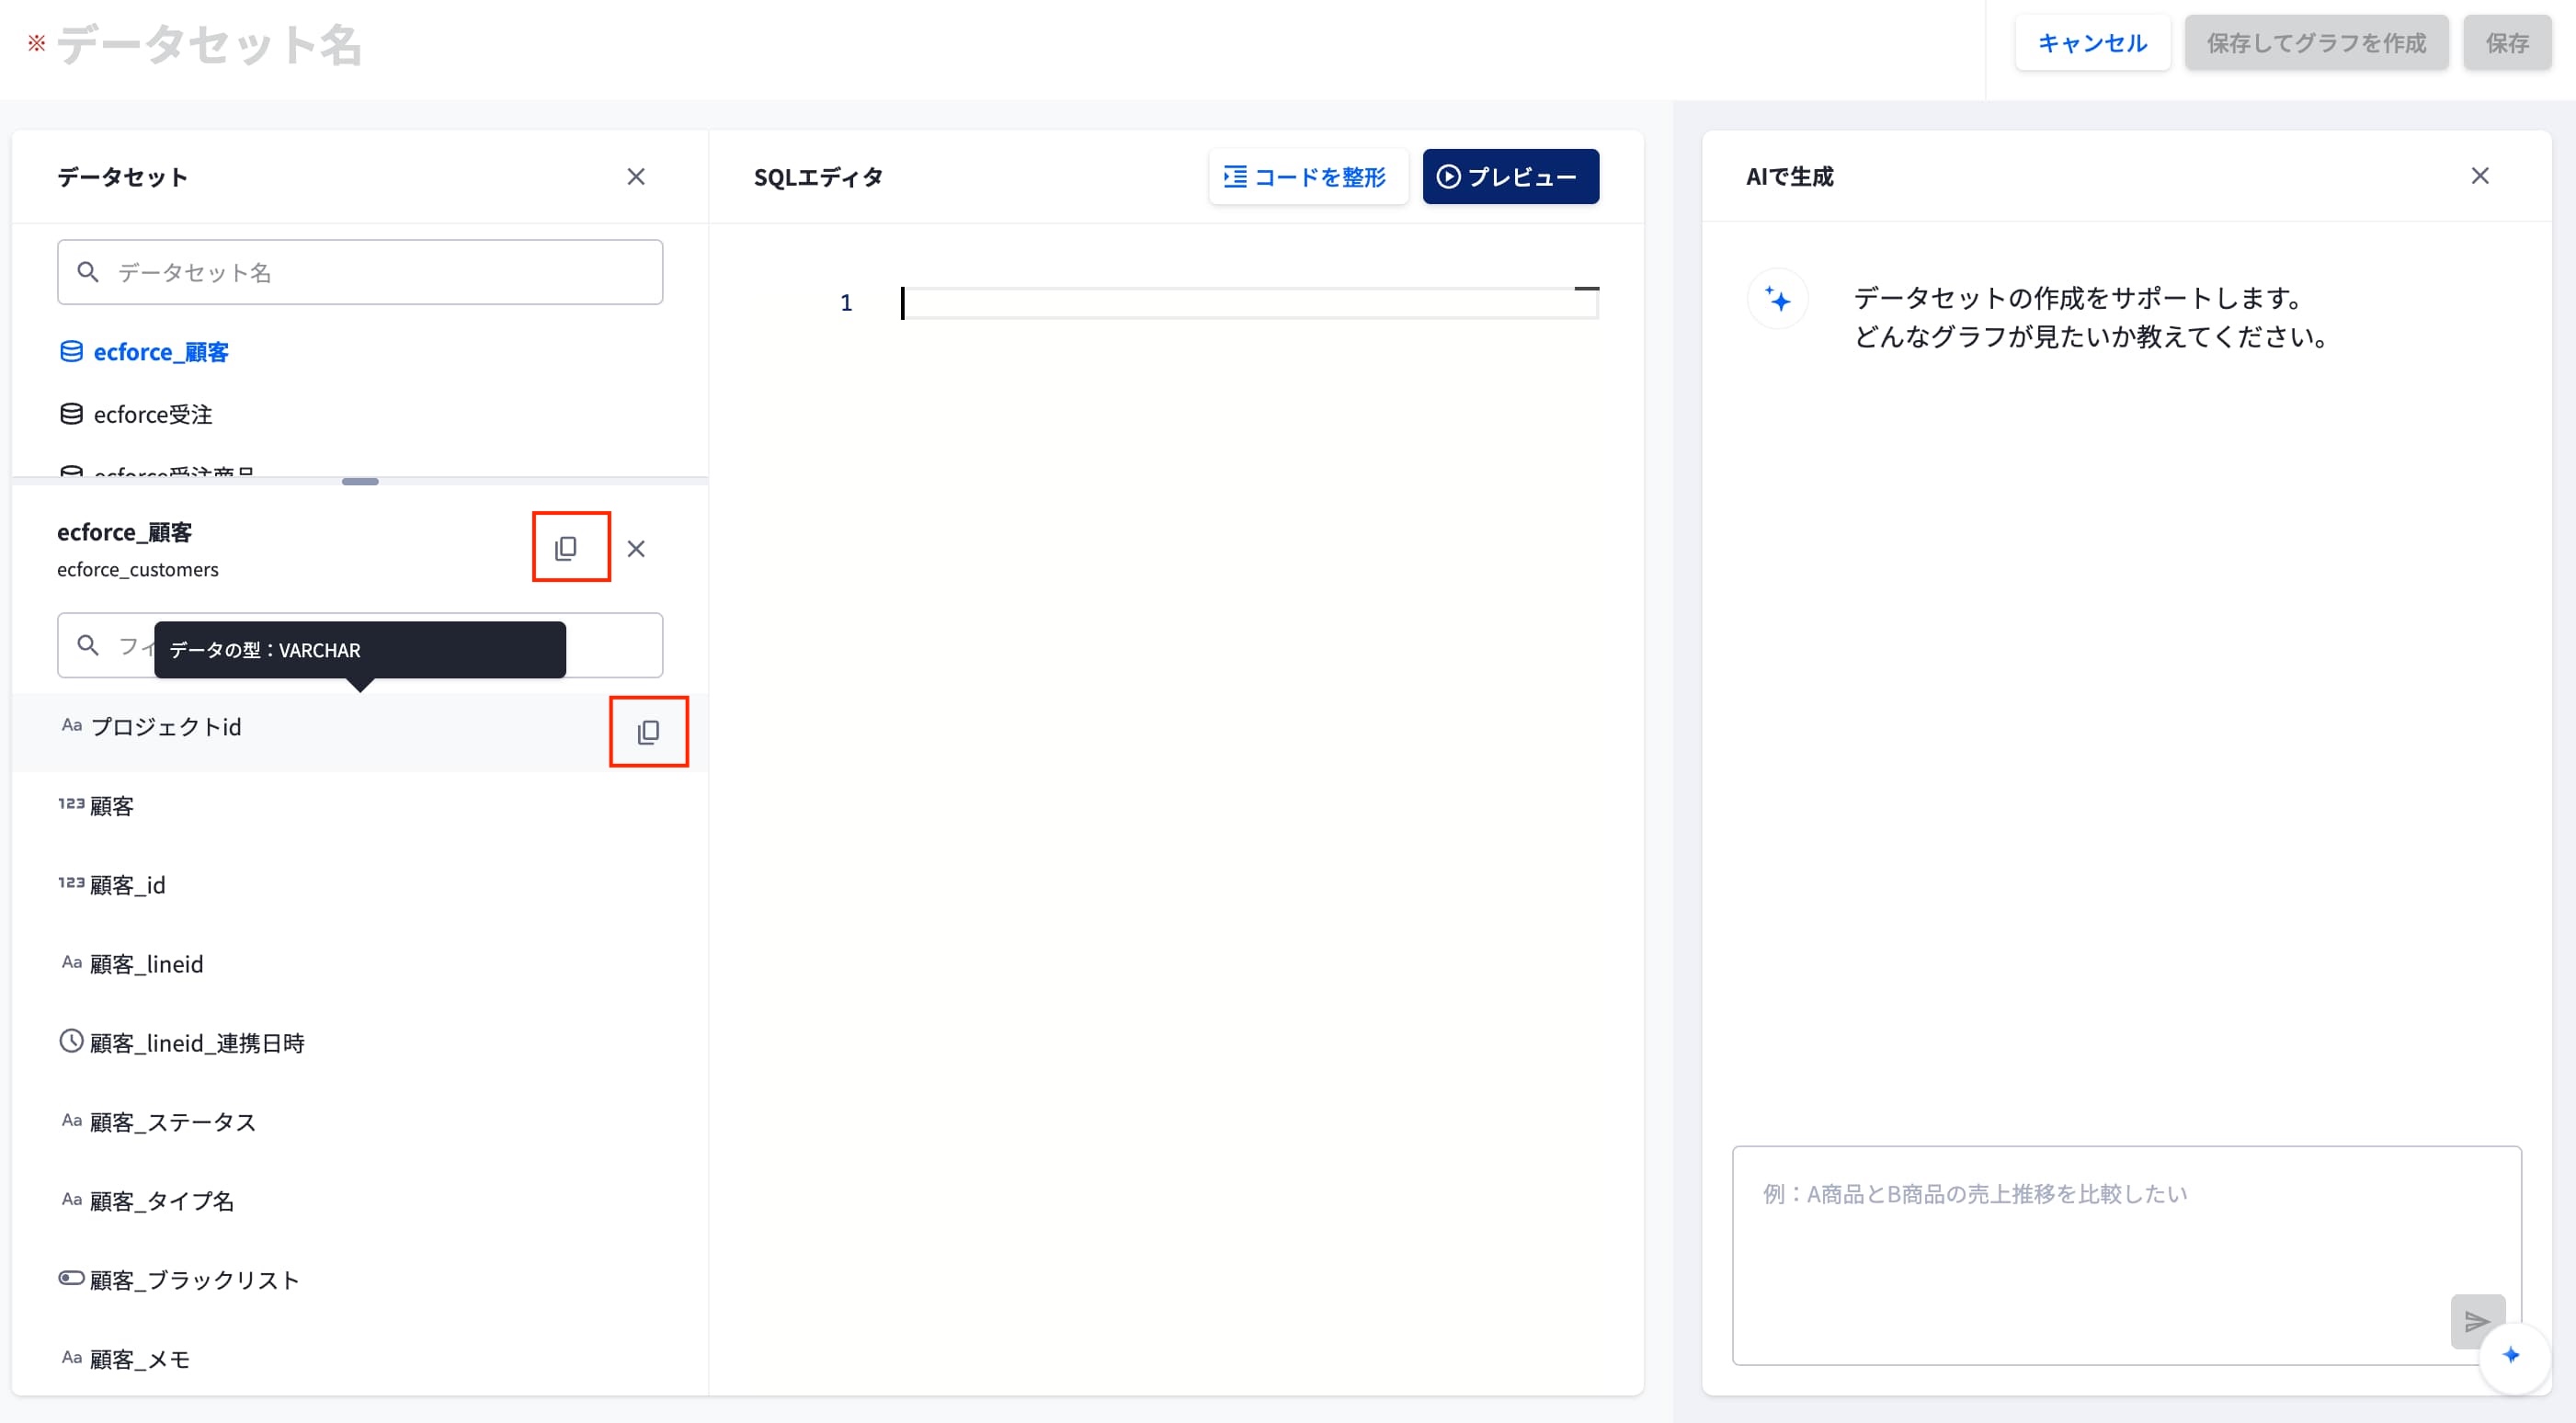Send the AI prompt message
Viewport: 2576px width, 1423px height.
pos(2477,1321)
